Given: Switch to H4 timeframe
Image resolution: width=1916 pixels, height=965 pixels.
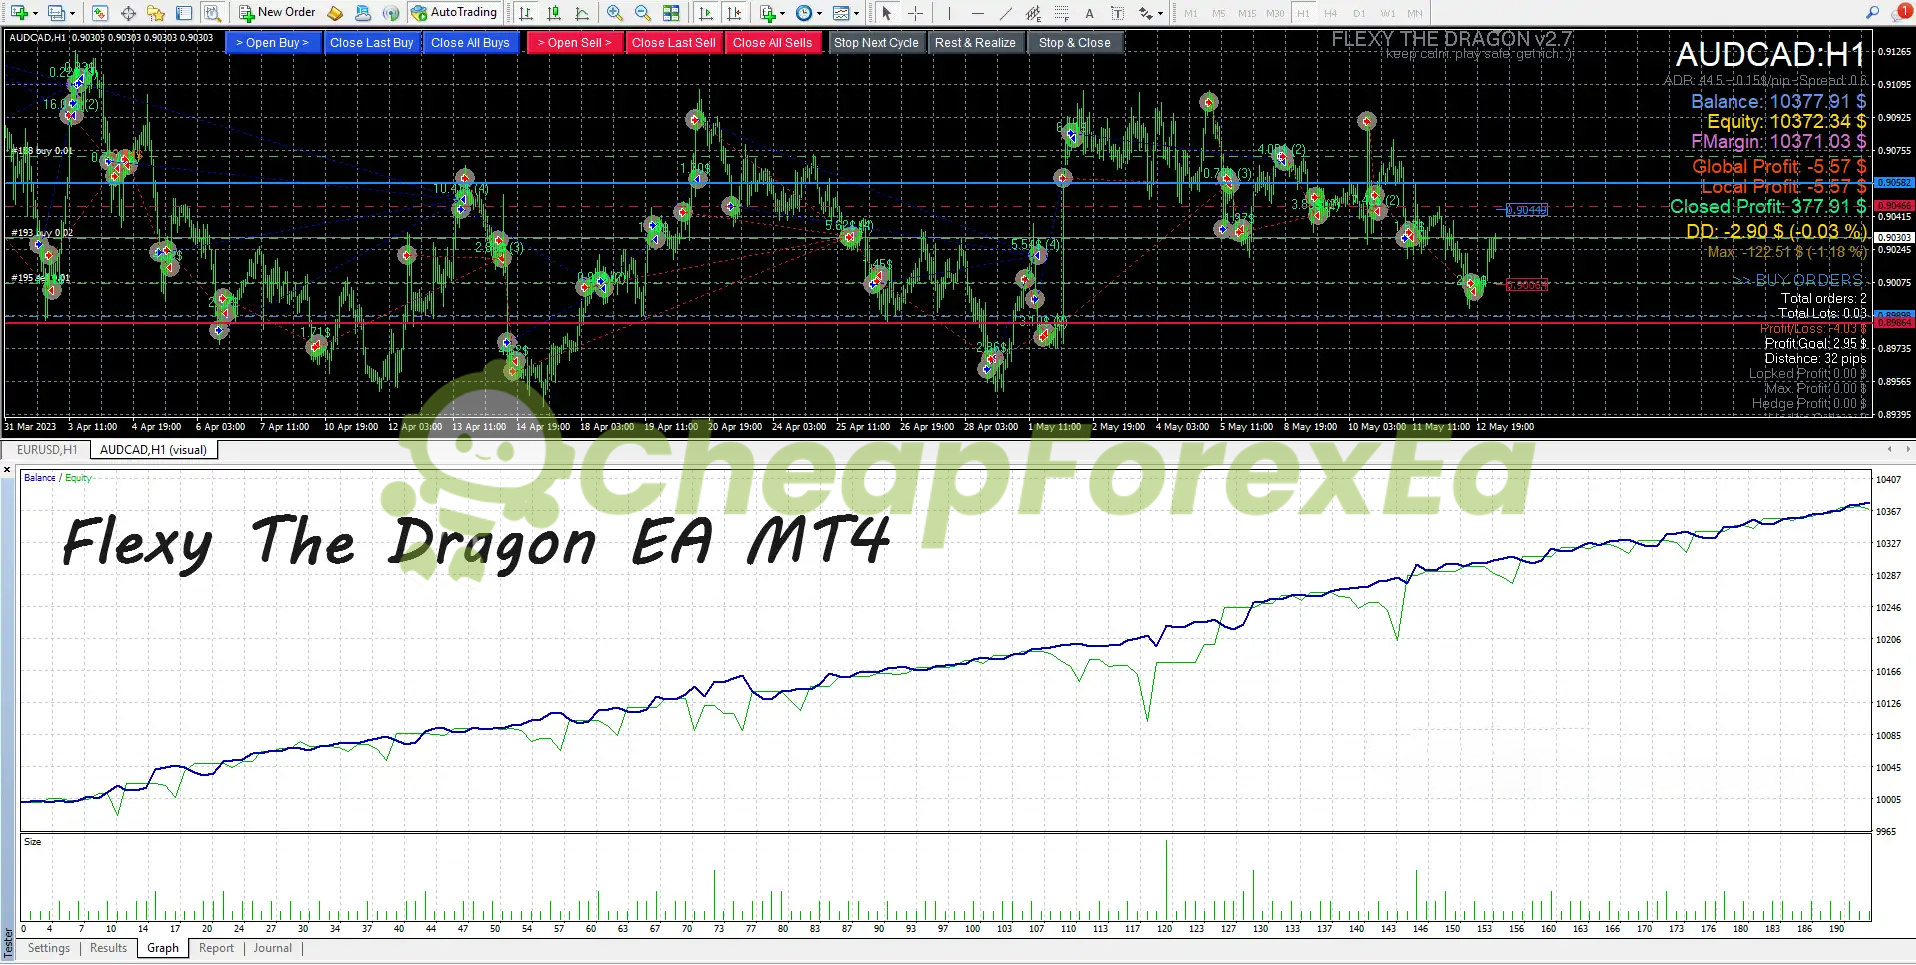Looking at the screenshot, I should click(x=1330, y=13).
